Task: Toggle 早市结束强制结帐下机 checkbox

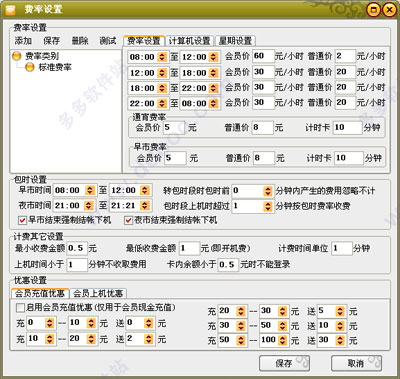Action: point(22,220)
